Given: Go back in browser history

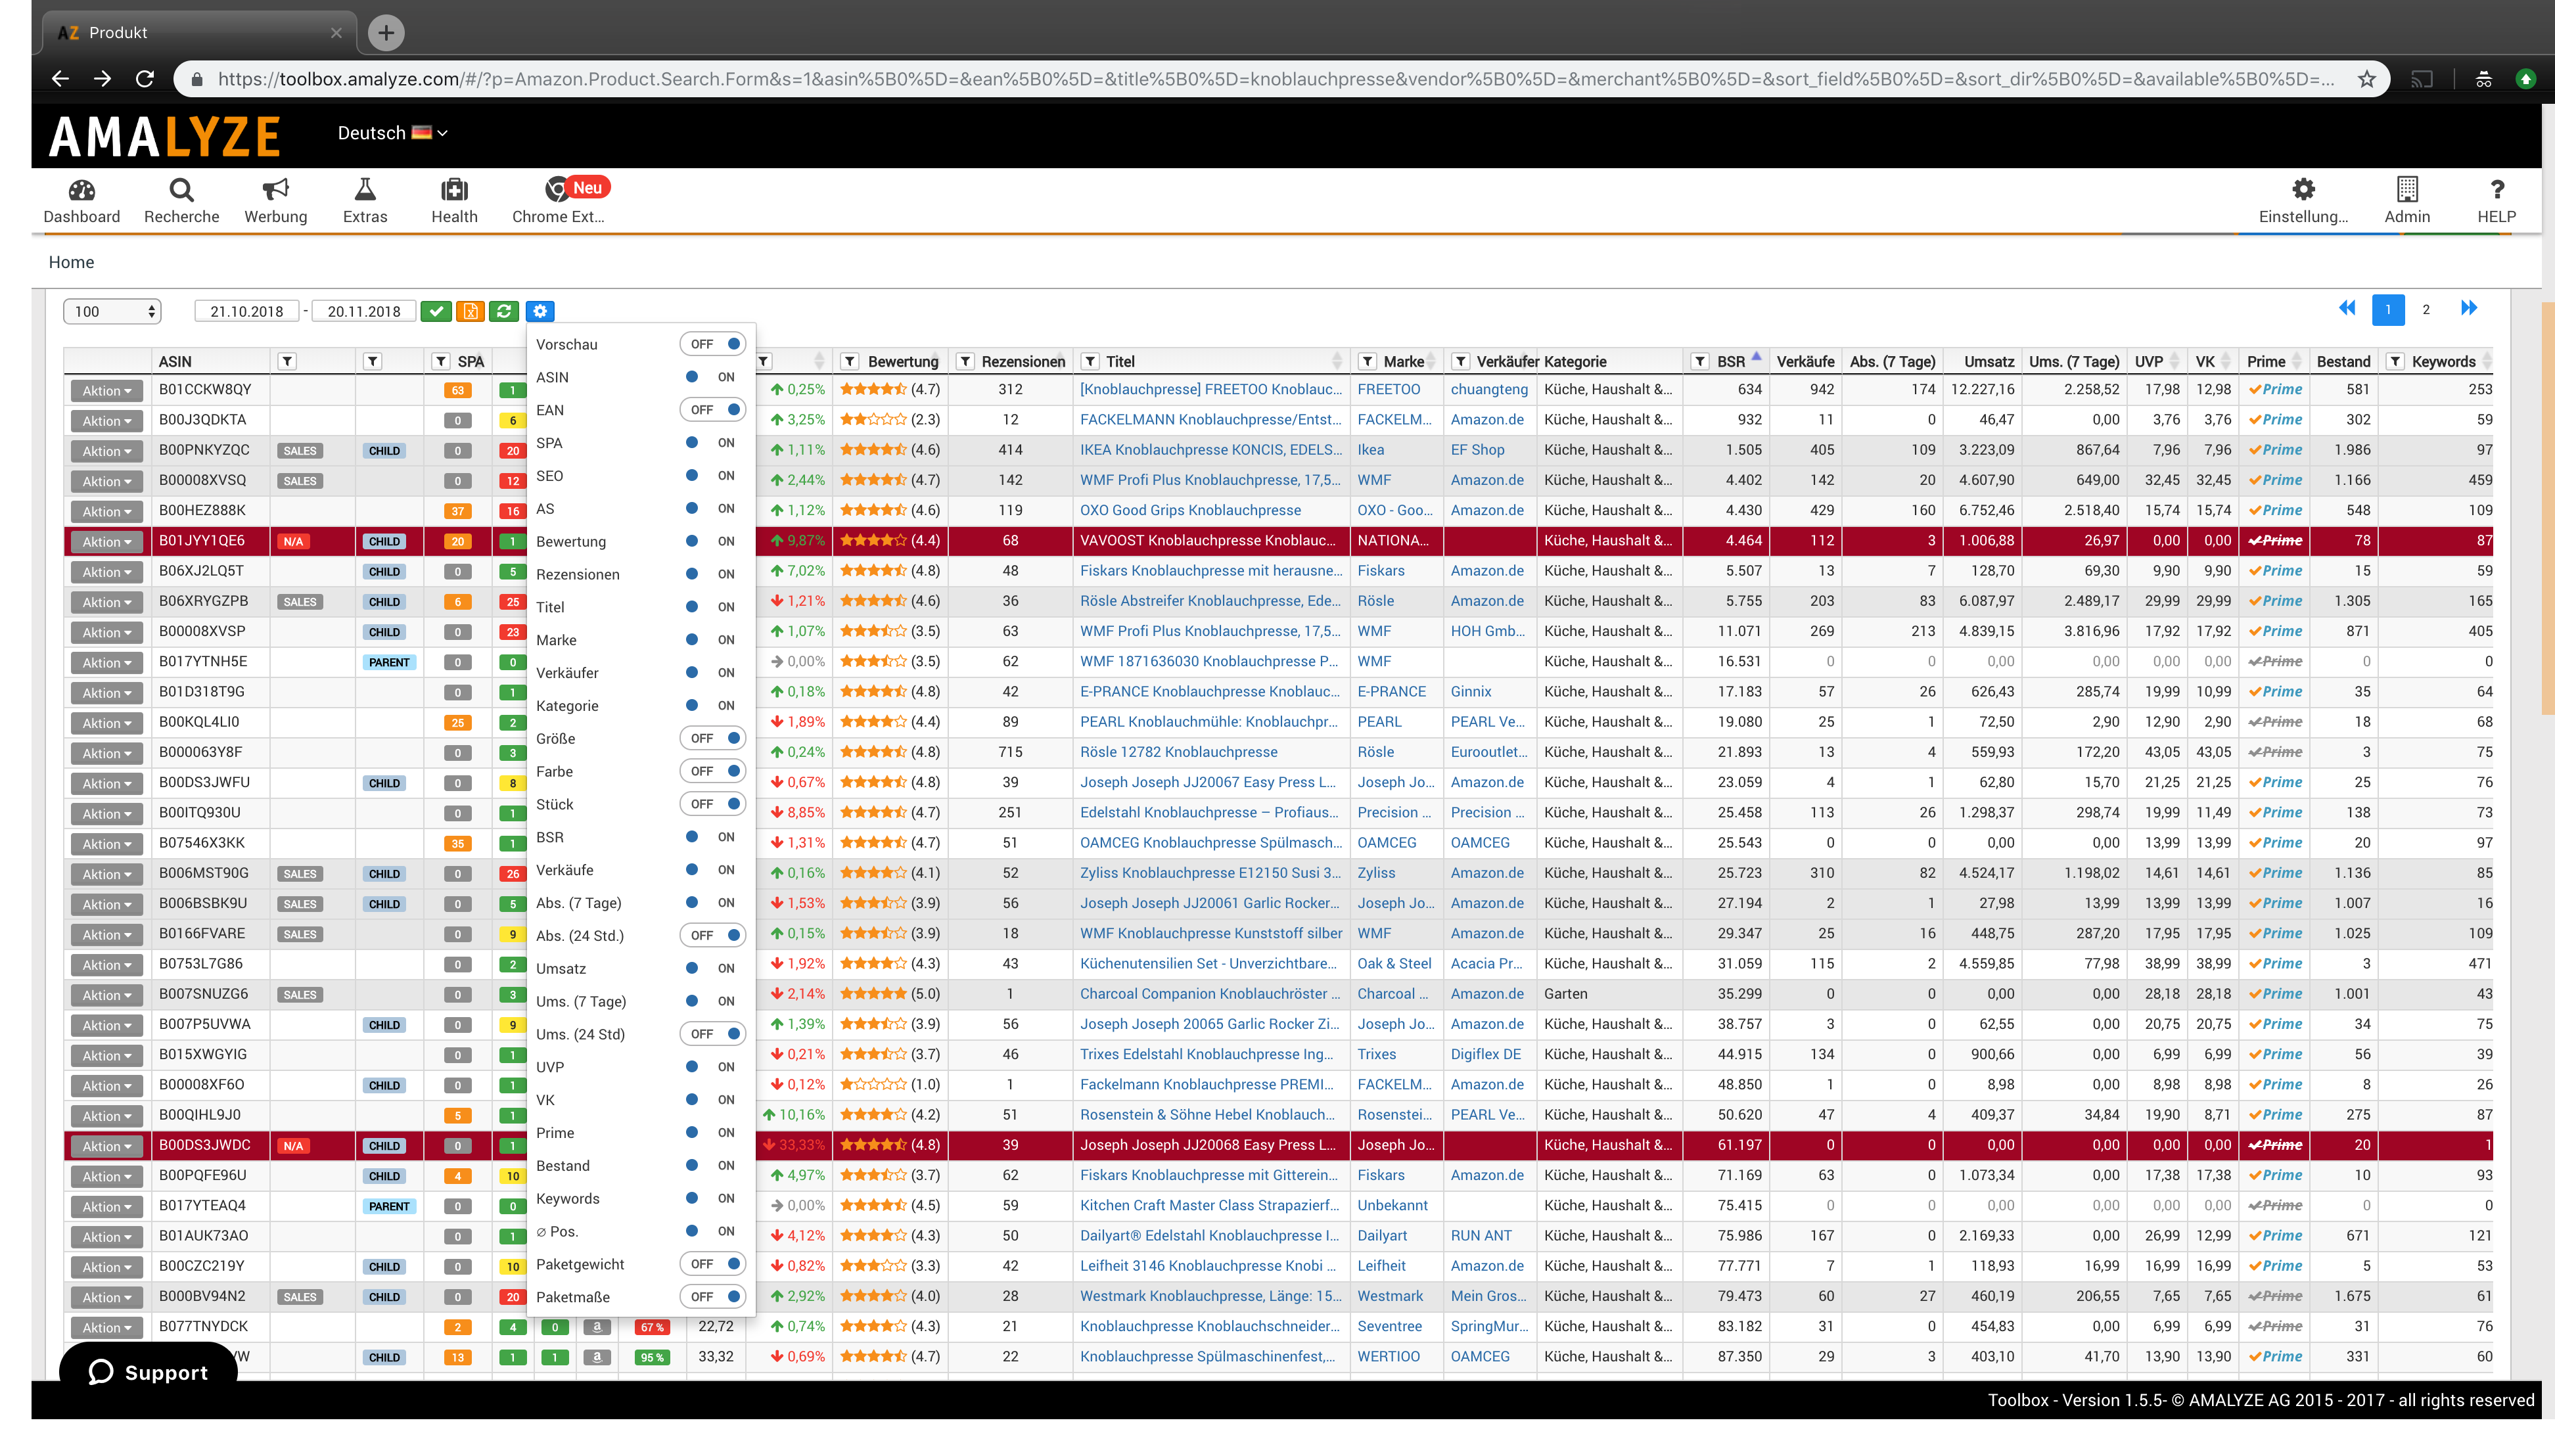Looking at the screenshot, I should click(x=60, y=79).
